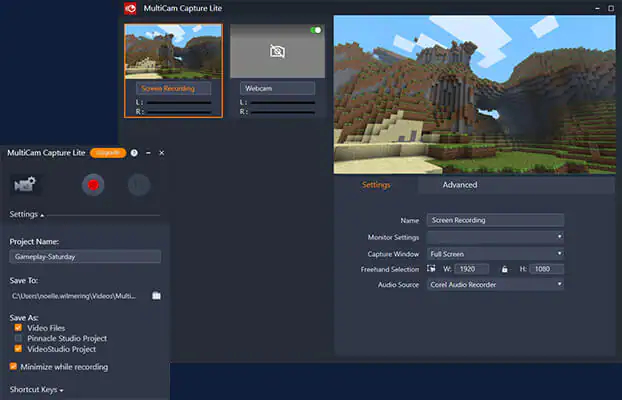Open the Monitor Settings dropdown
This screenshot has height=400, width=622.
(495, 237)
